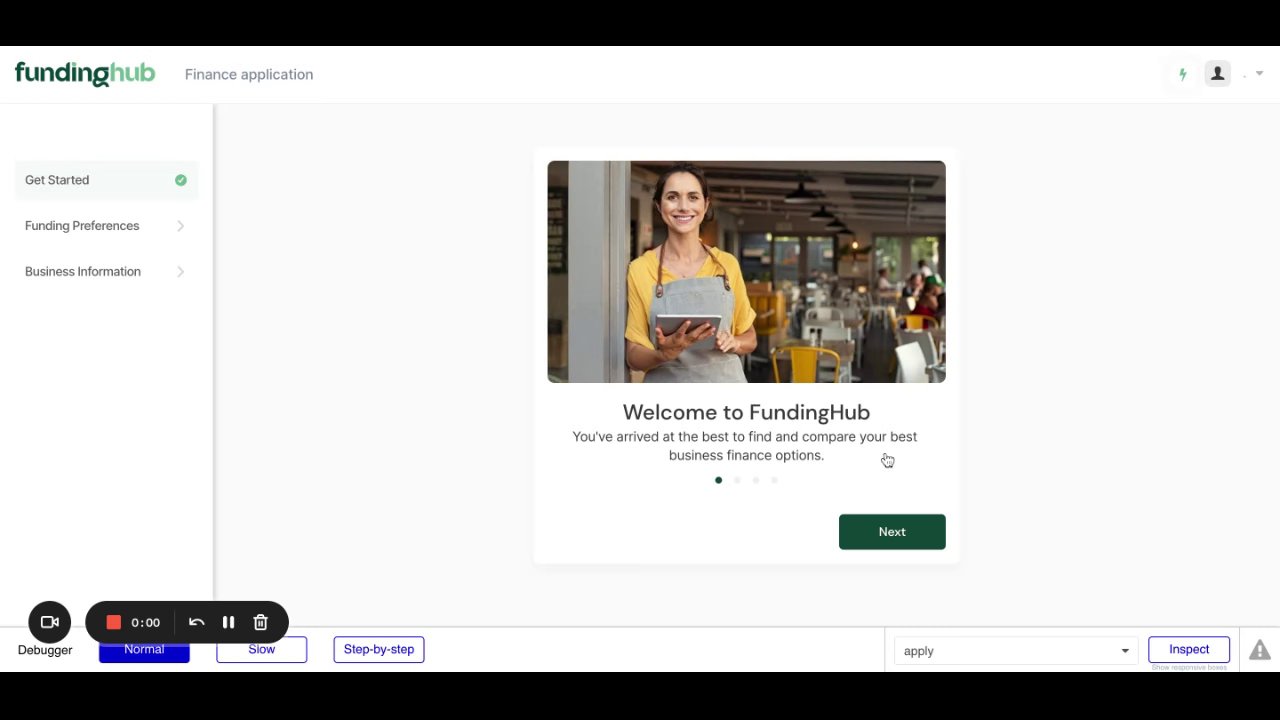Screen dimensions: 1280x720
Task: Expand the account dropdown arrow
Action: pyautogui.click(x=1259, y=74)
